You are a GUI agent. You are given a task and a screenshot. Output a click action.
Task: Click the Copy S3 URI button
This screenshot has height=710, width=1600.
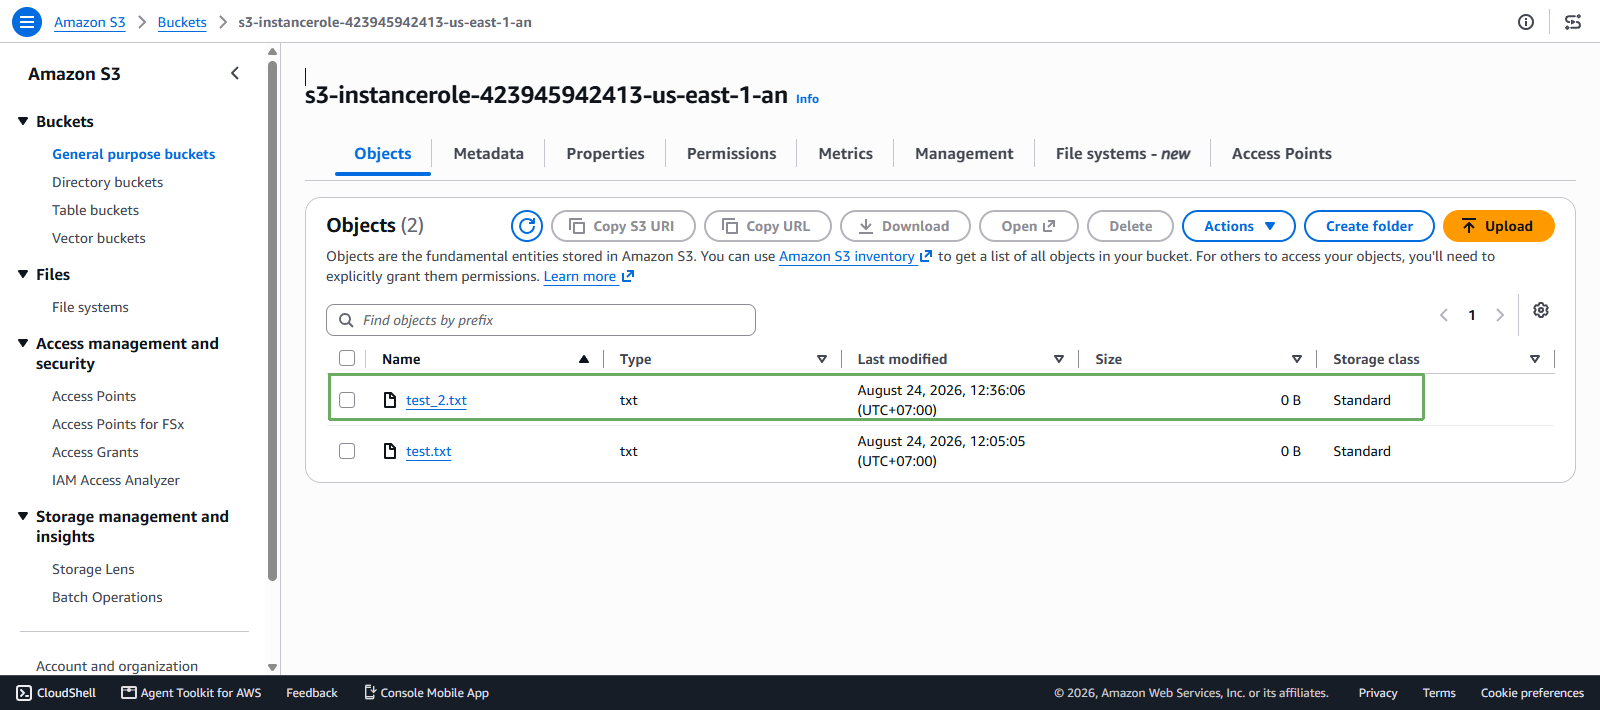[623, 226]
